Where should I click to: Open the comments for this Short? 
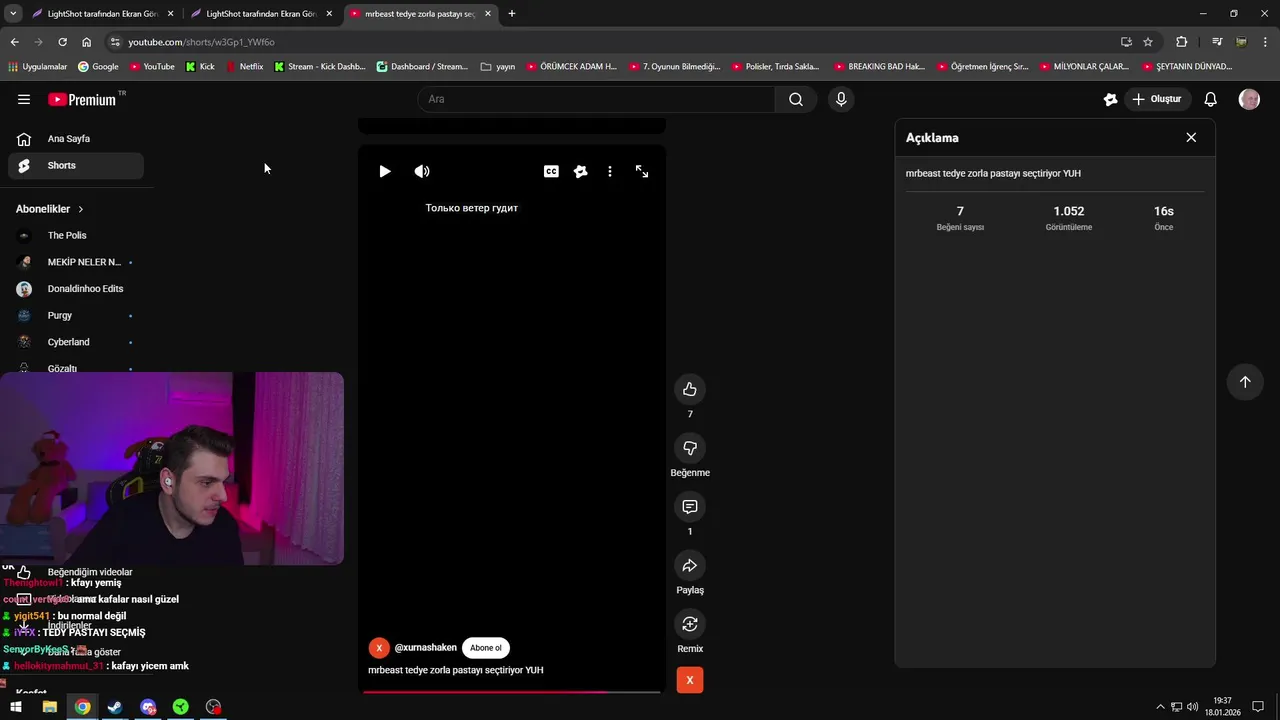pyautogui.click(x=690, y=507)
